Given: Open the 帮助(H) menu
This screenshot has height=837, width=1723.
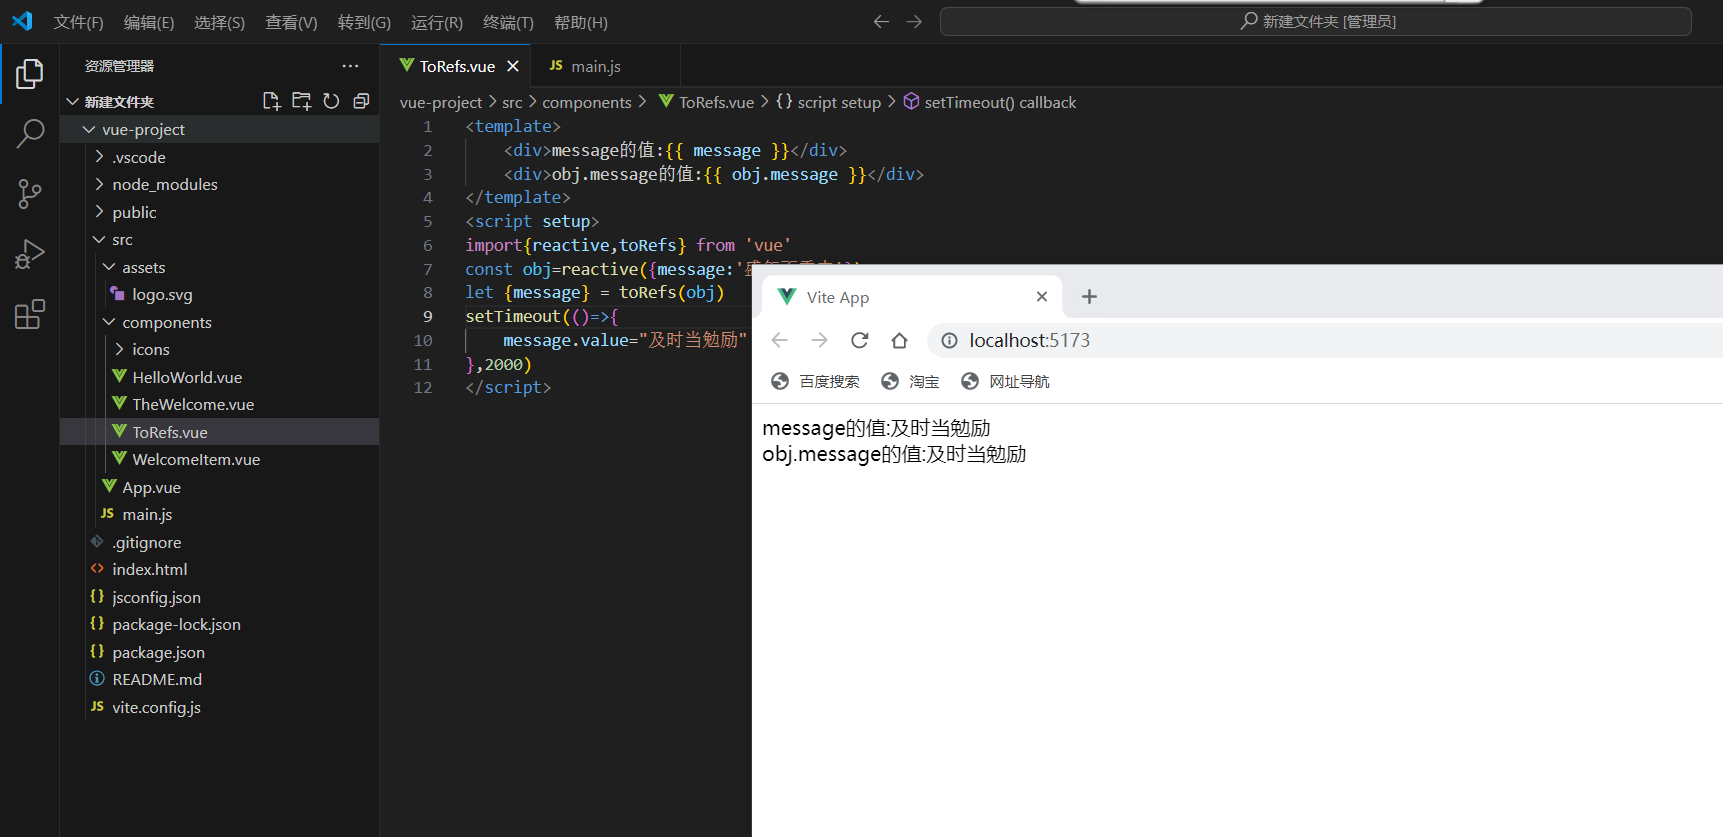Looking at the screenshot, I should [580, 22].
